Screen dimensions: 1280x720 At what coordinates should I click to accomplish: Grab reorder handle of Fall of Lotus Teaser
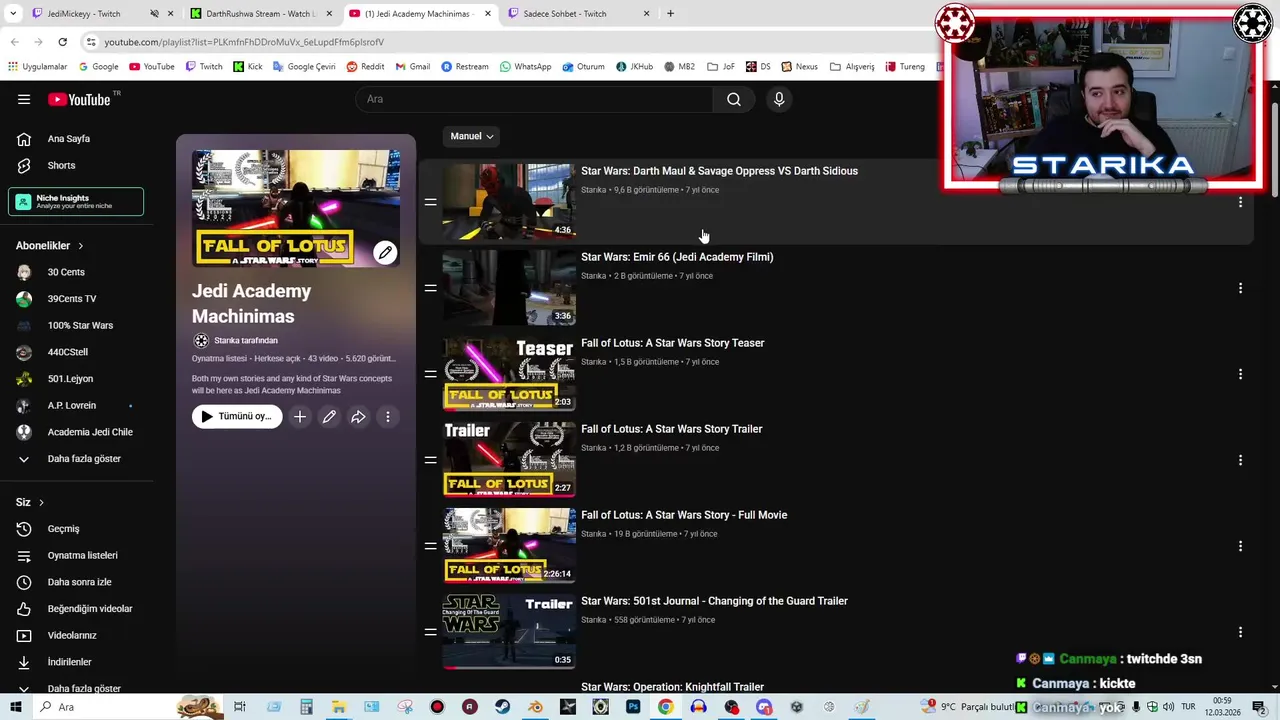[x=430, y=374]
